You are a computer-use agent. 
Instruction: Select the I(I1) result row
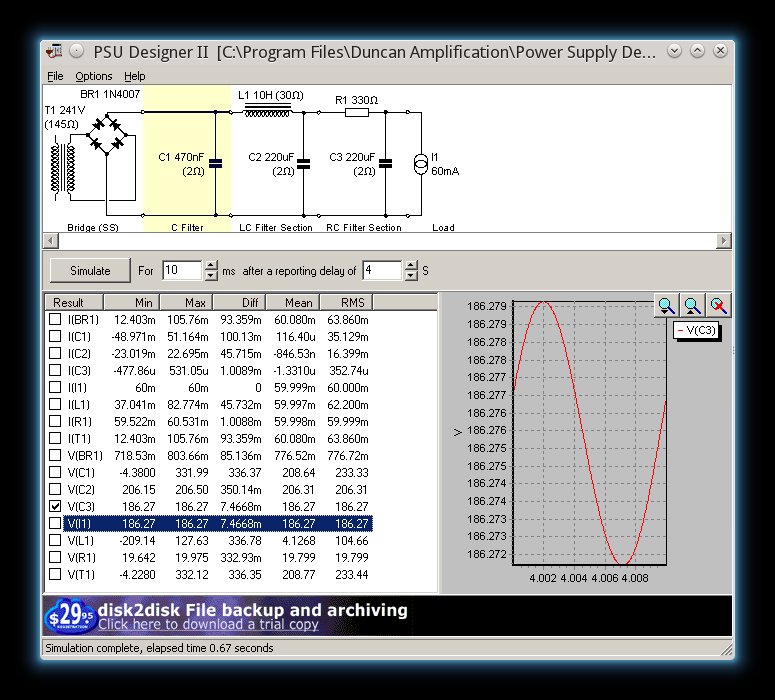217,388
